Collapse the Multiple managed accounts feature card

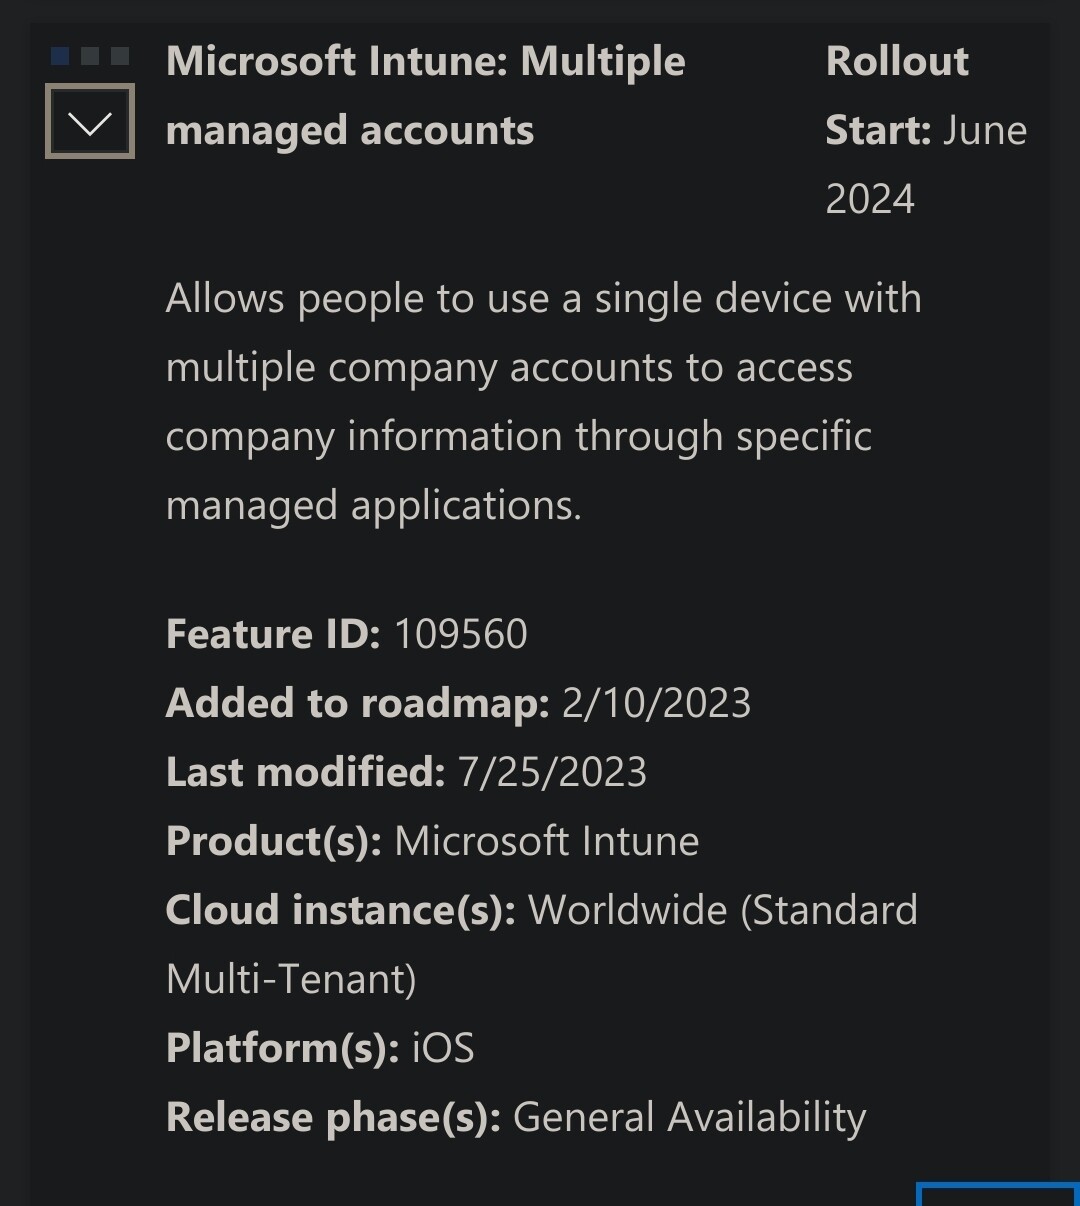point(90,122)
